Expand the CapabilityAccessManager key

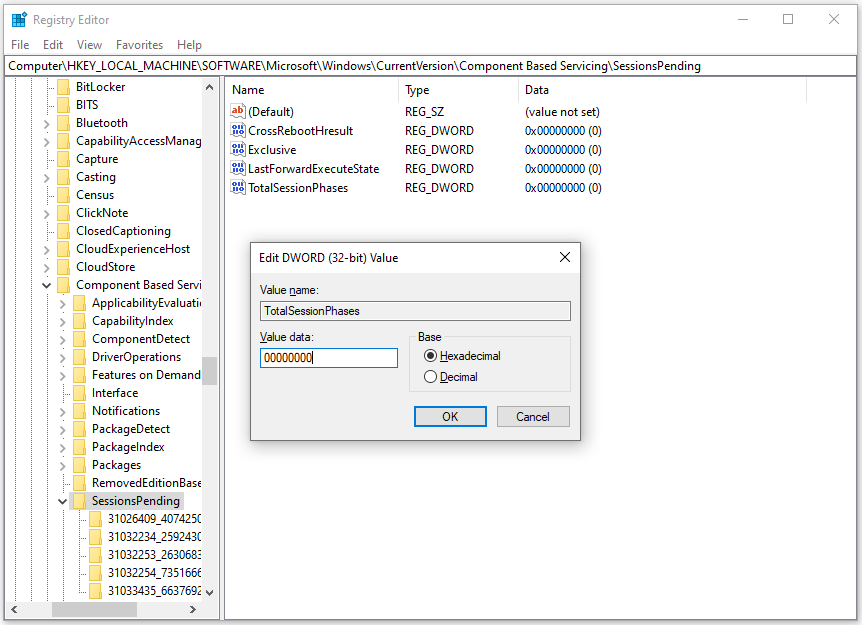(47, 142)
